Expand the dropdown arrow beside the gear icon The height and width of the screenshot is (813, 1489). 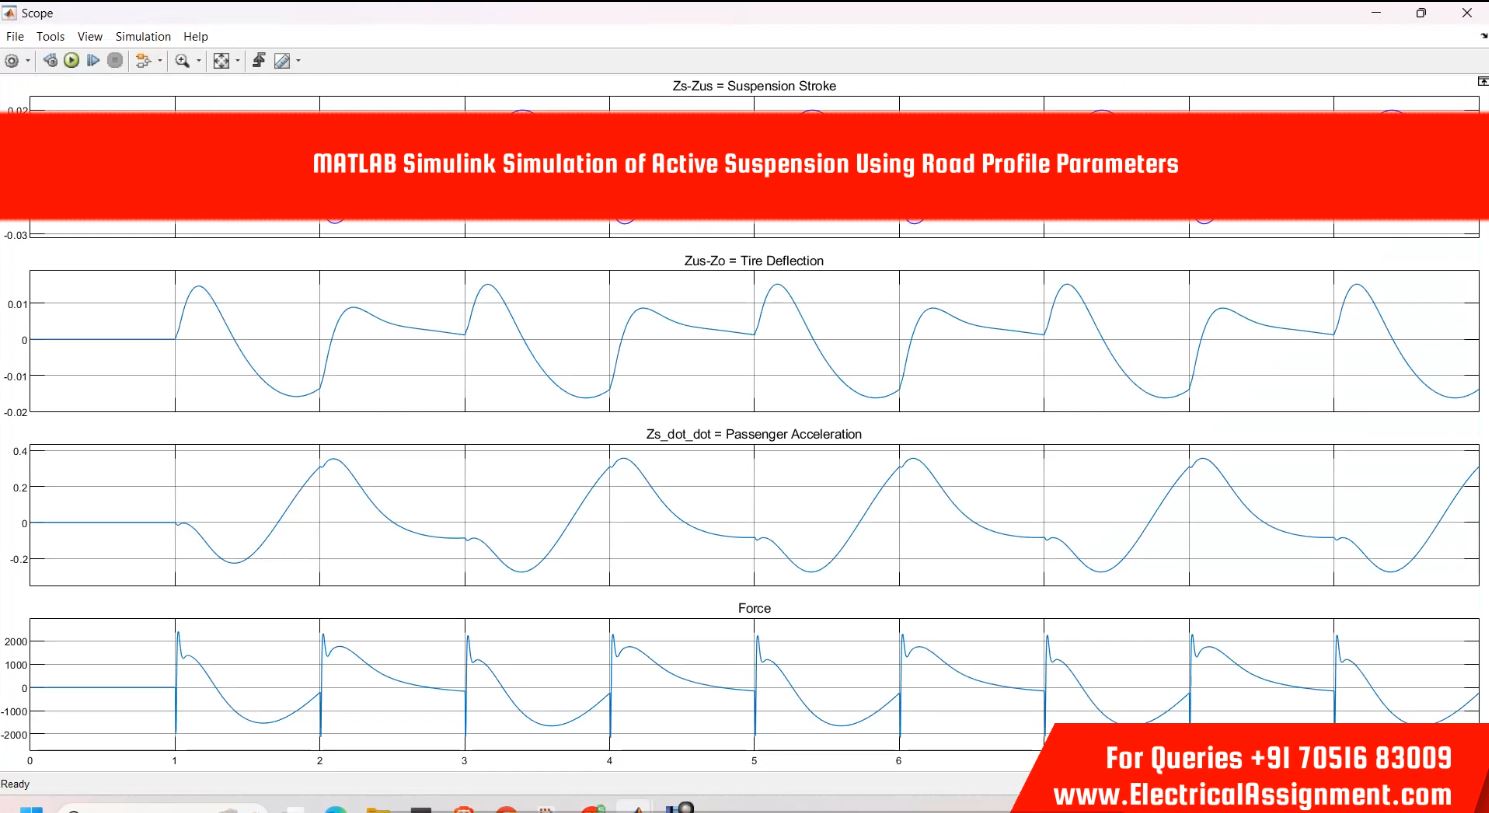pyautogui.click(x=27, y=61)
